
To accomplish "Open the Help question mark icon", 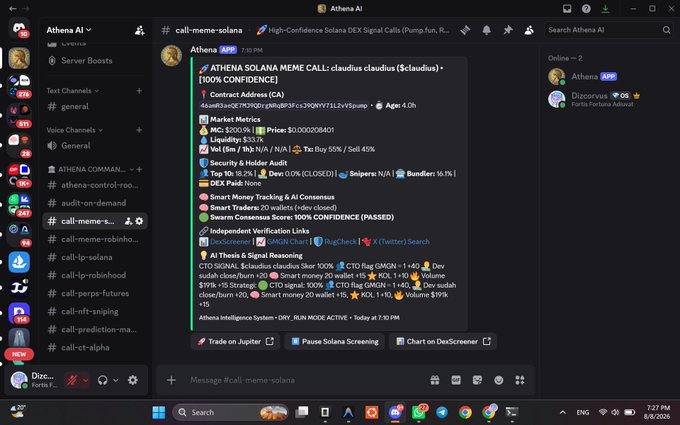I will 586,9.
